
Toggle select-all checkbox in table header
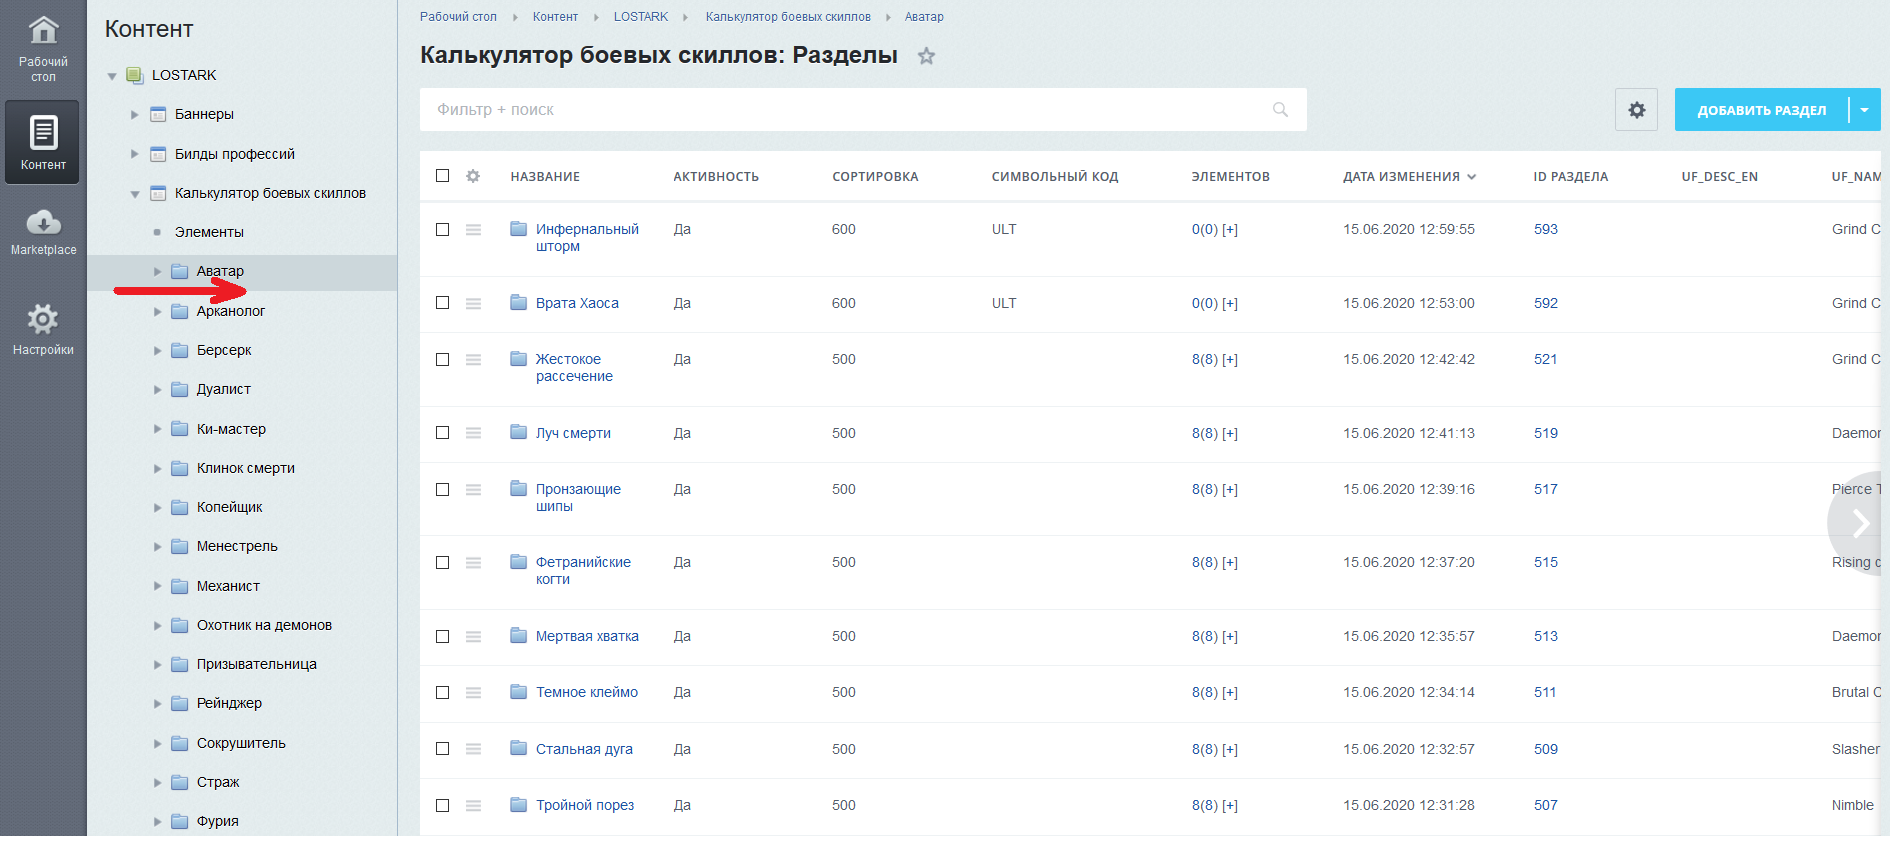[x=442, y=176]
